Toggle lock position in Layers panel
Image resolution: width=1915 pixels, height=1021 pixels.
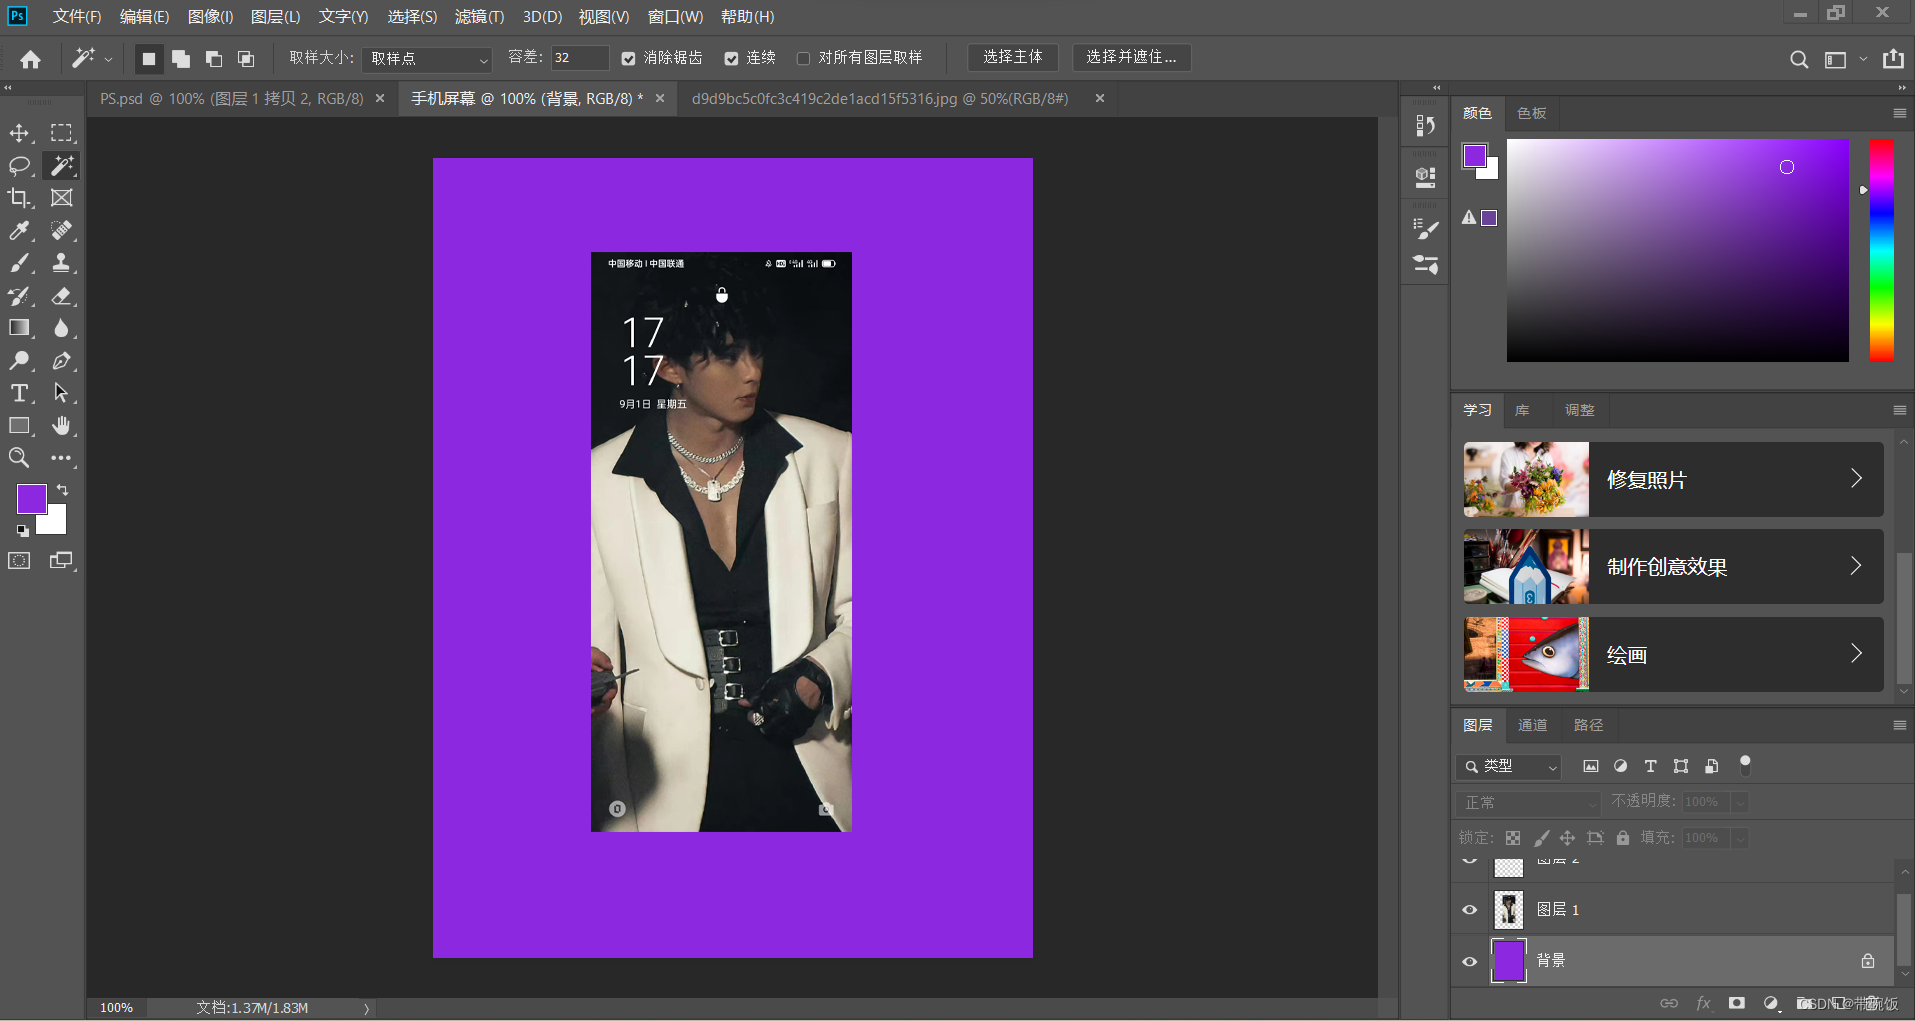pyautogui.click(x=1567, y=838)
